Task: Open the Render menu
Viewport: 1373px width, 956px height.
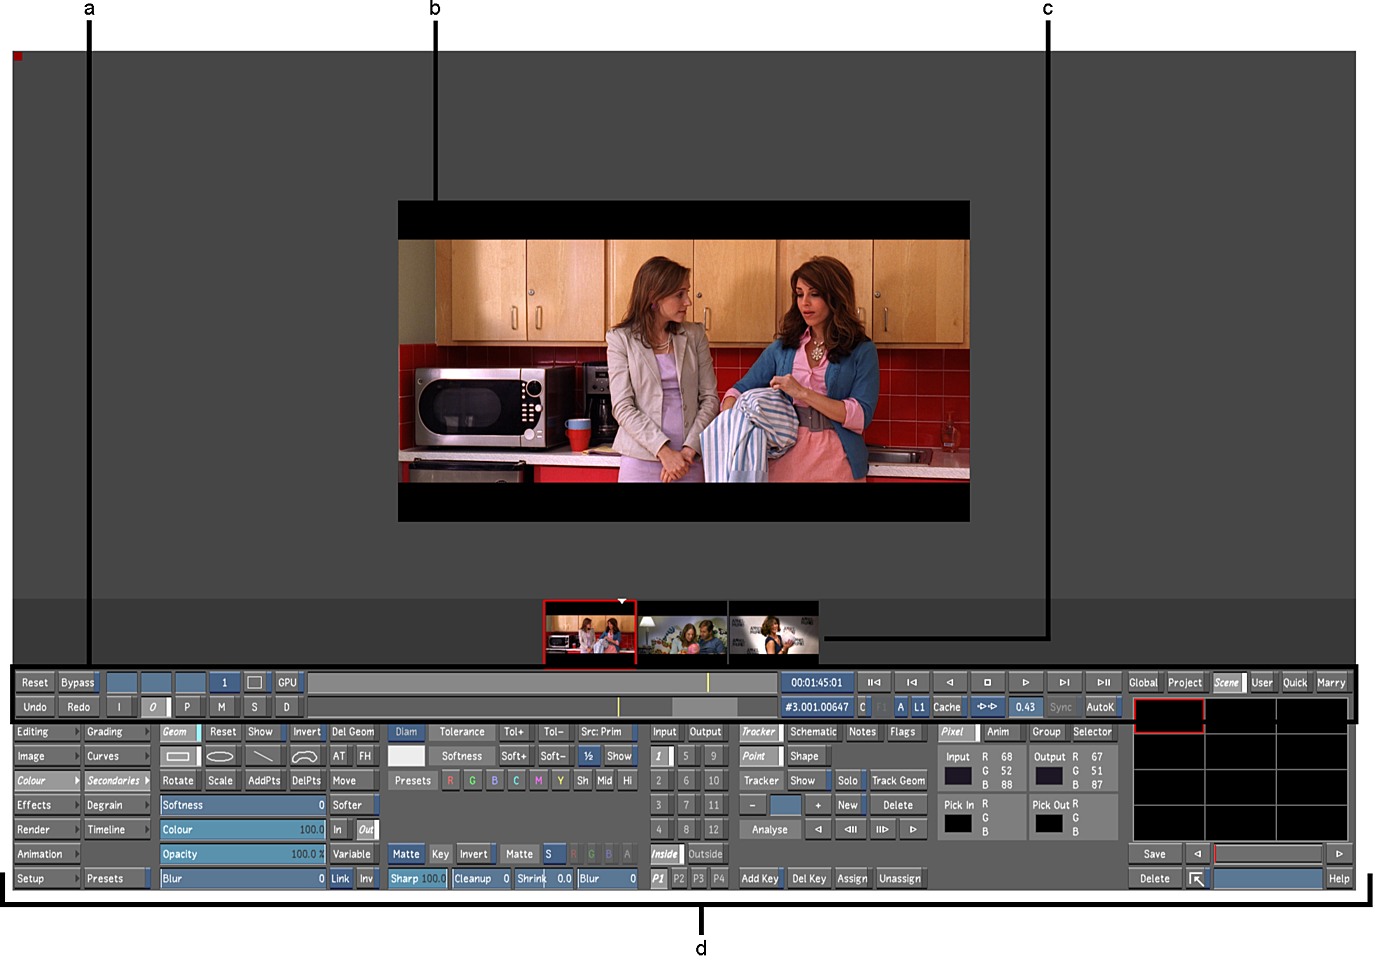Action: tap(47, 830)
